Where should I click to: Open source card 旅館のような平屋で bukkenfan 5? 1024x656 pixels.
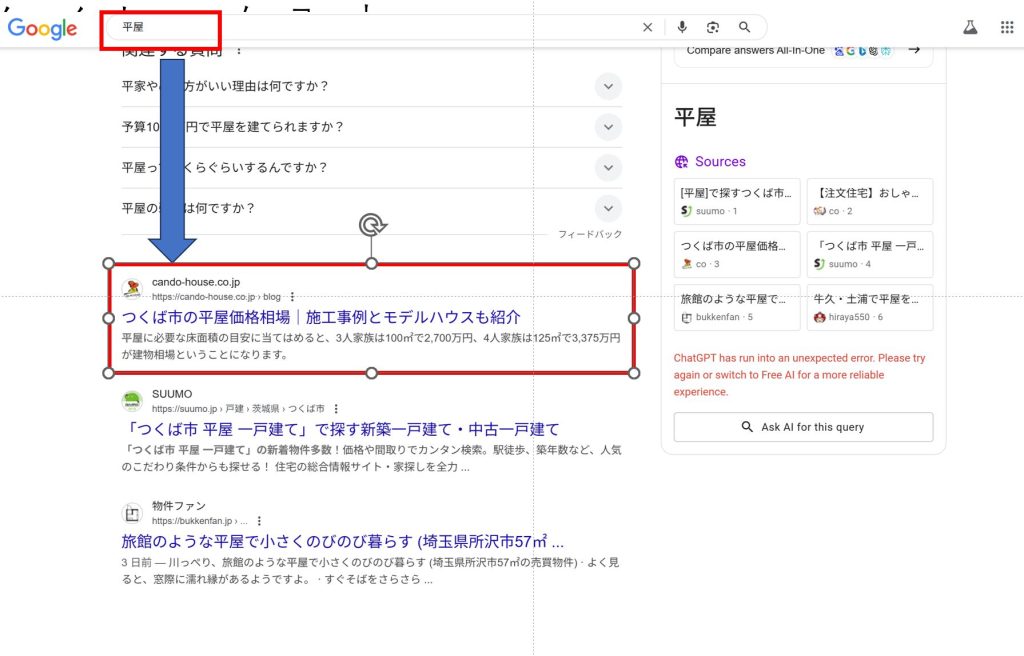pyautogui.click(x=737, y=307)
